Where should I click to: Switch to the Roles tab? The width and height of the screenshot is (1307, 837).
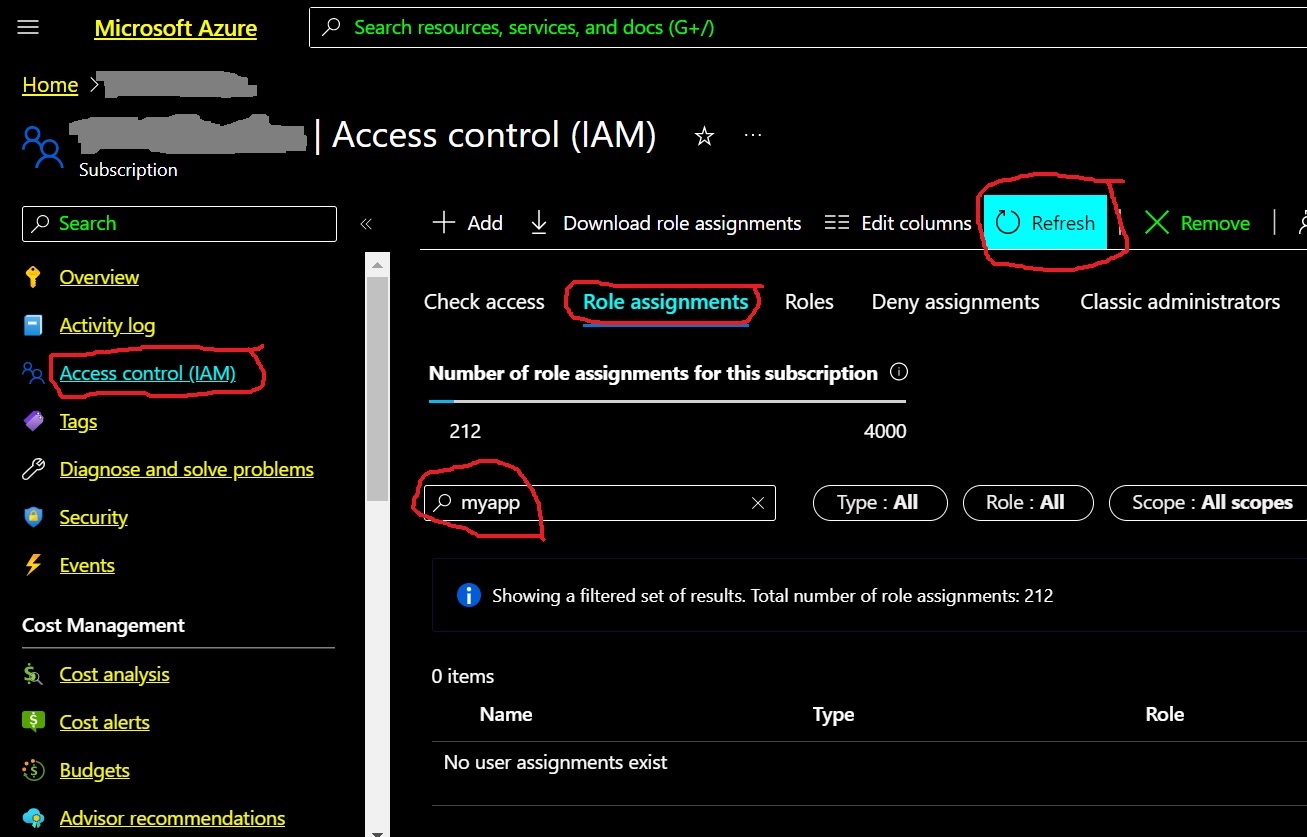[809, 302]
